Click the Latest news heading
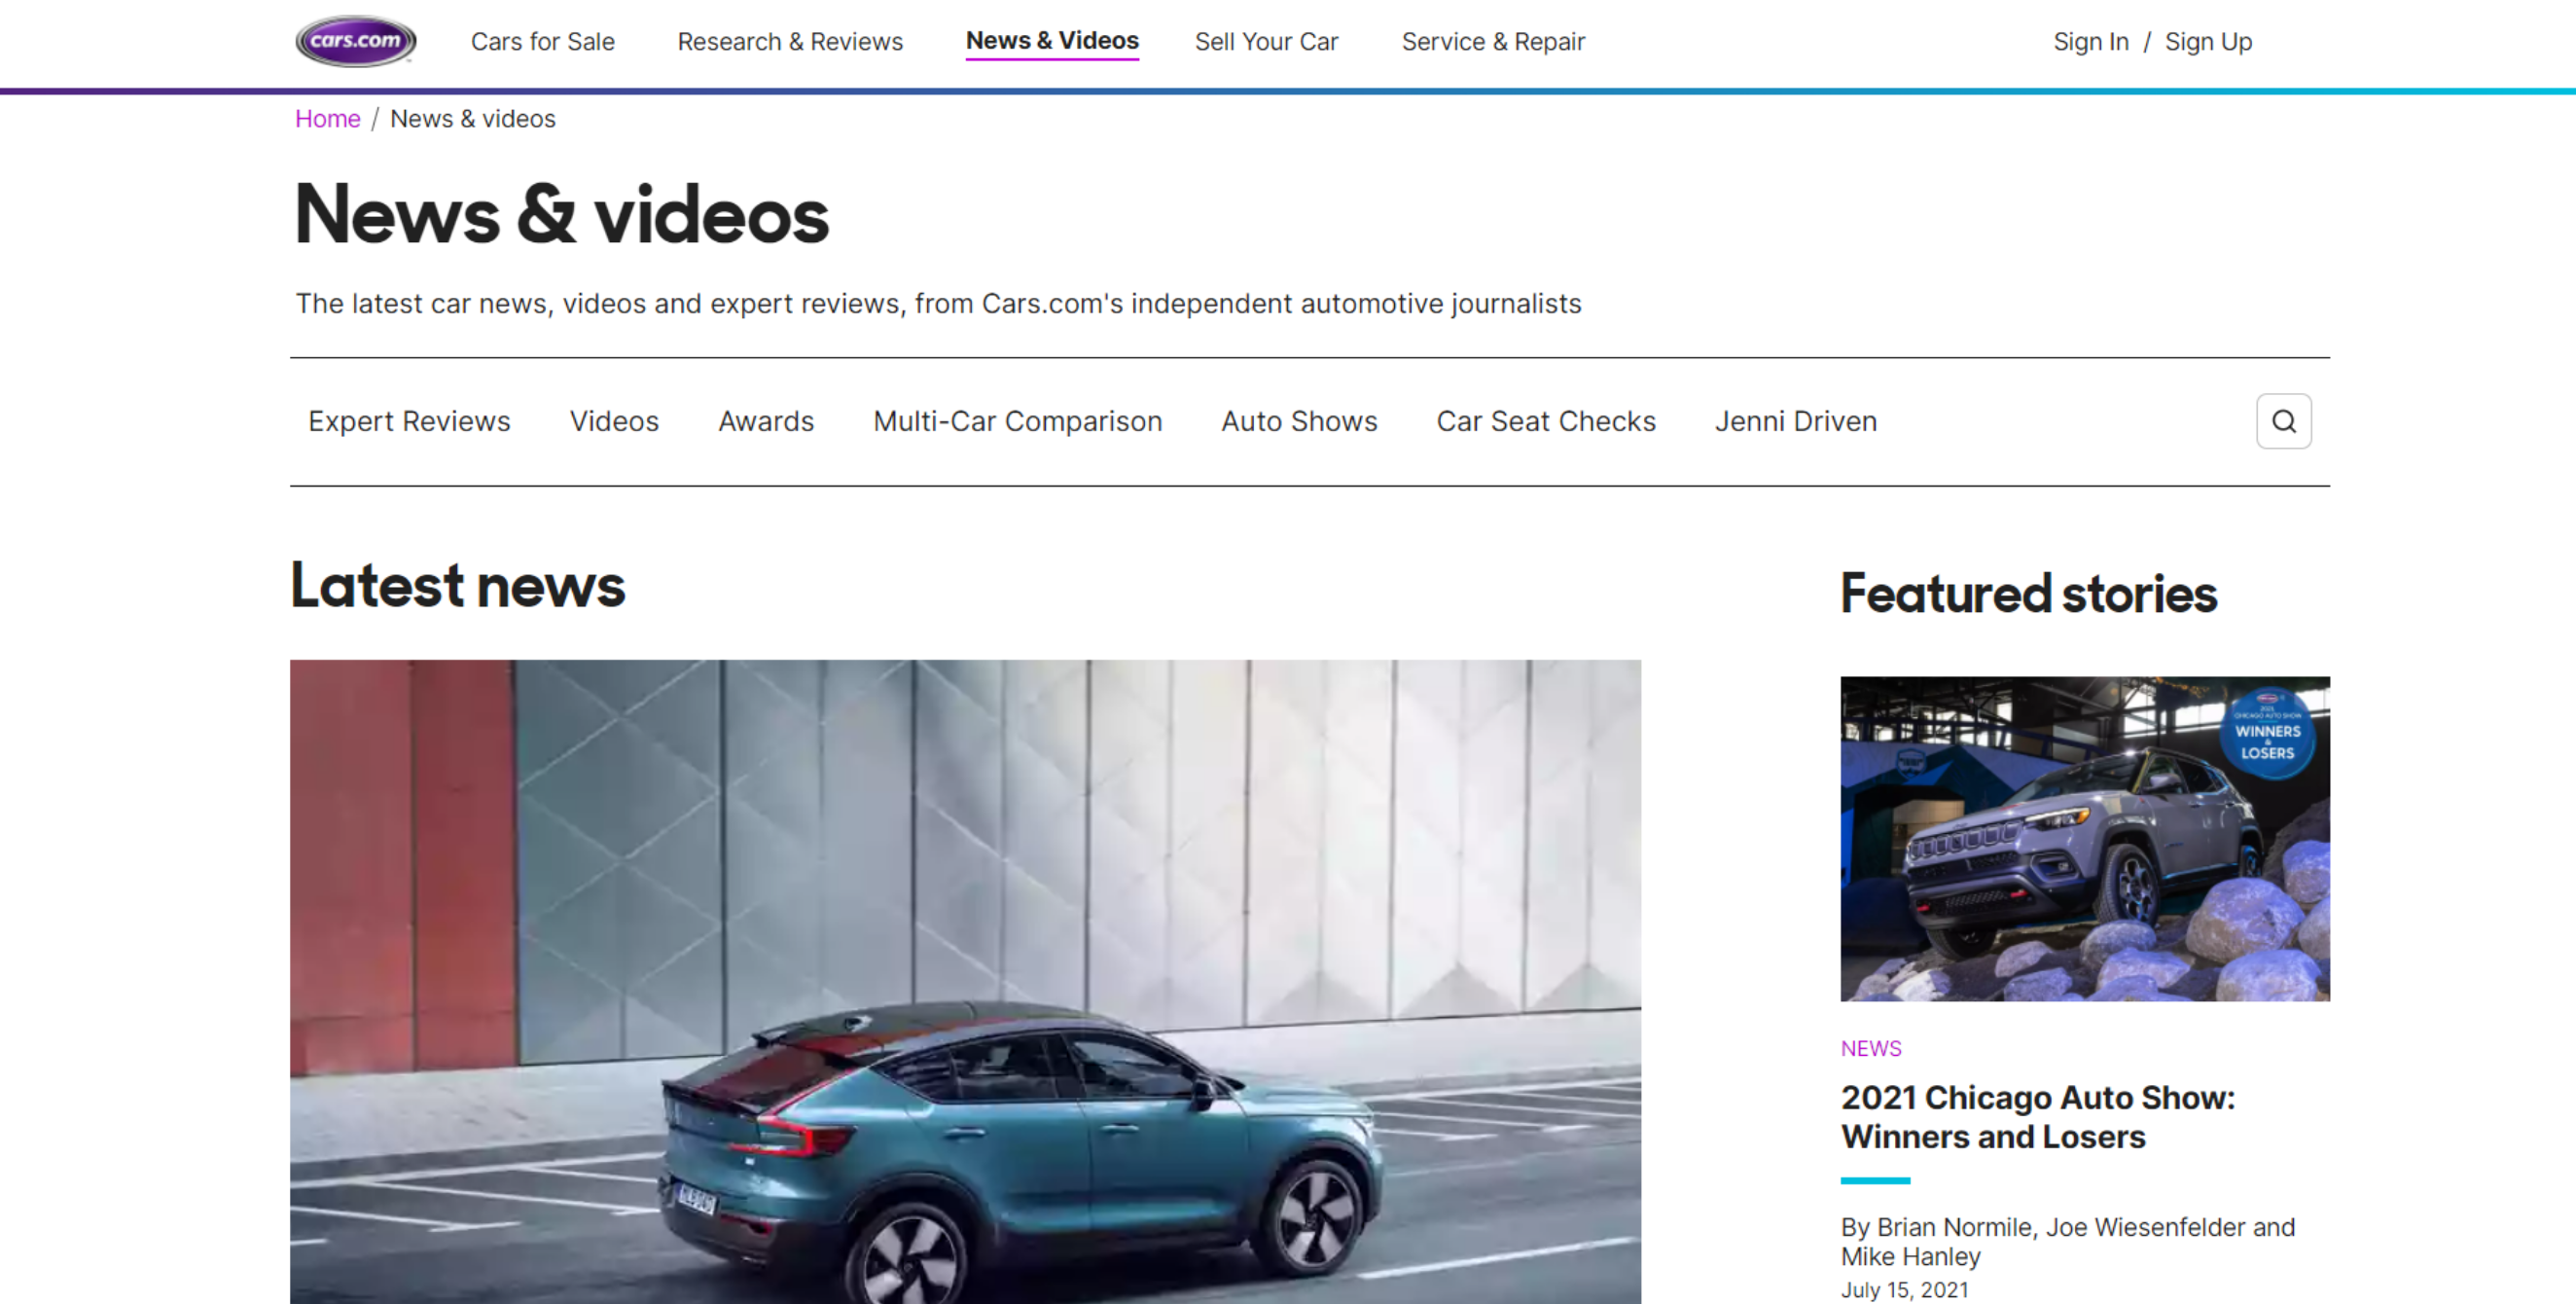 (x=457, y=585)
